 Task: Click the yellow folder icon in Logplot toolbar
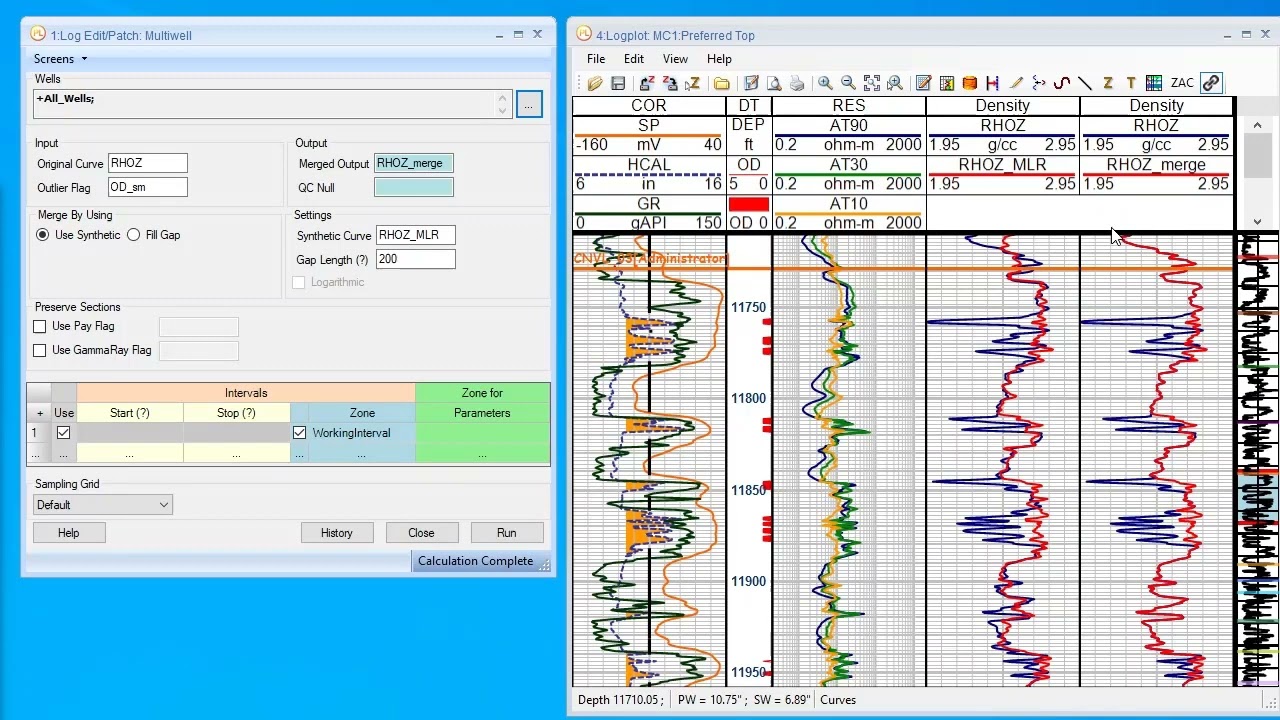(x=722, y=83)
